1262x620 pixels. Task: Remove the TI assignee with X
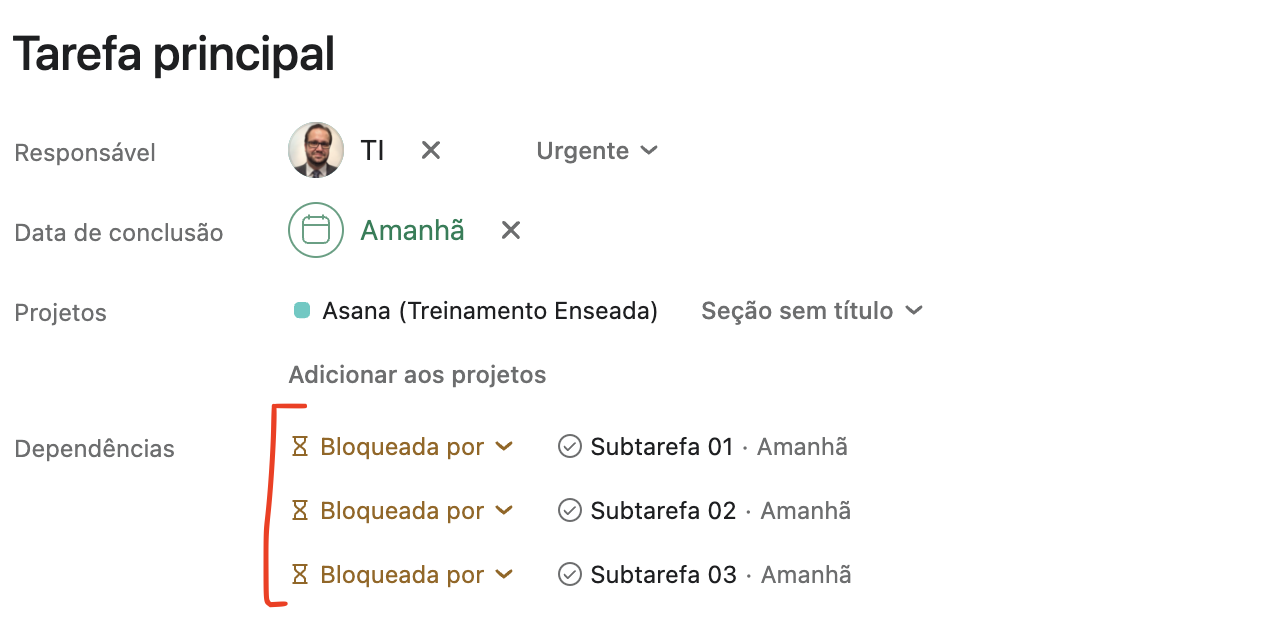[431, 151]
